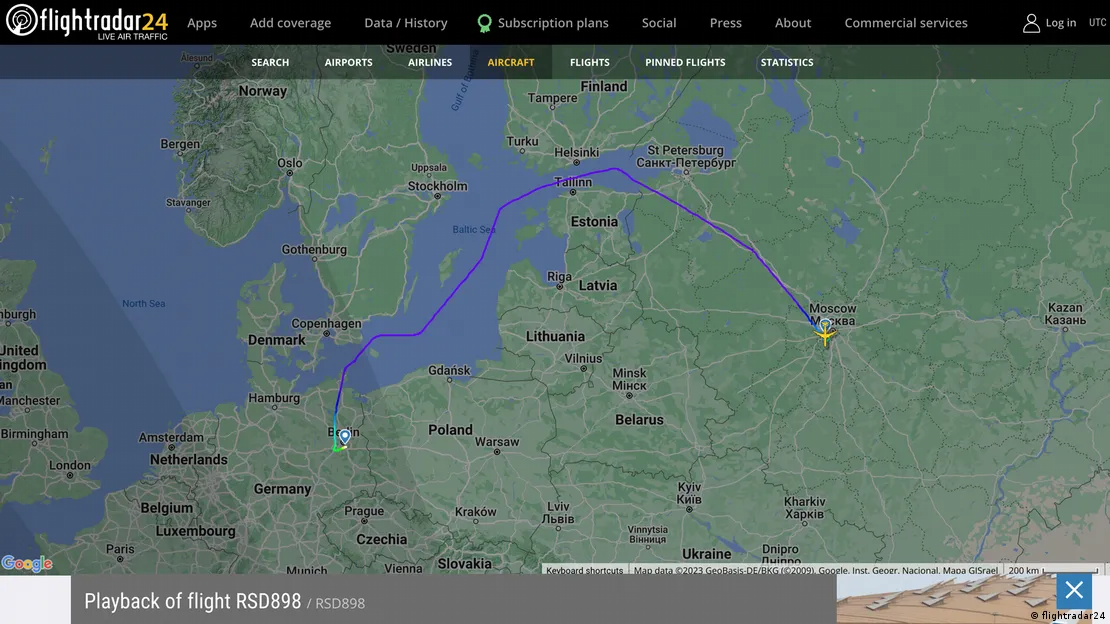Click the user account icon

pyautogui.click(x=1031, y=23)
